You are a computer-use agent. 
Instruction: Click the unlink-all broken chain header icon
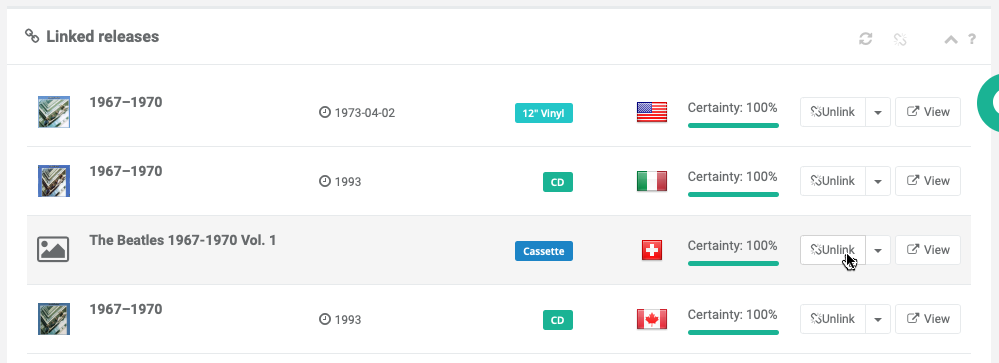900,39
